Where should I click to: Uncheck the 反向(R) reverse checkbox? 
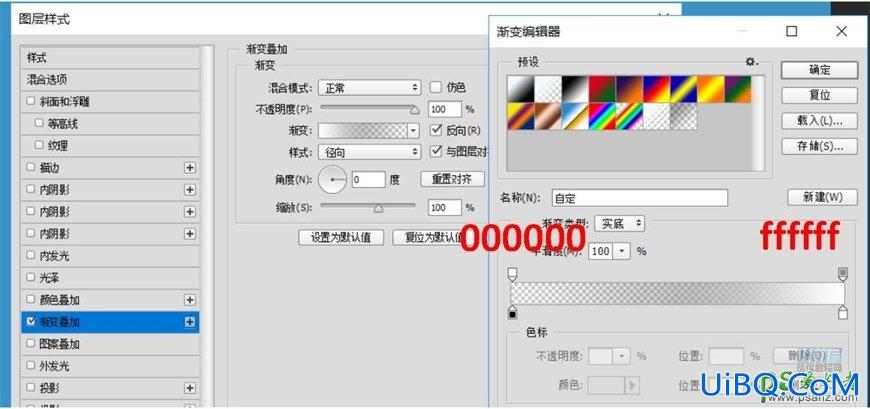[436, 130]
